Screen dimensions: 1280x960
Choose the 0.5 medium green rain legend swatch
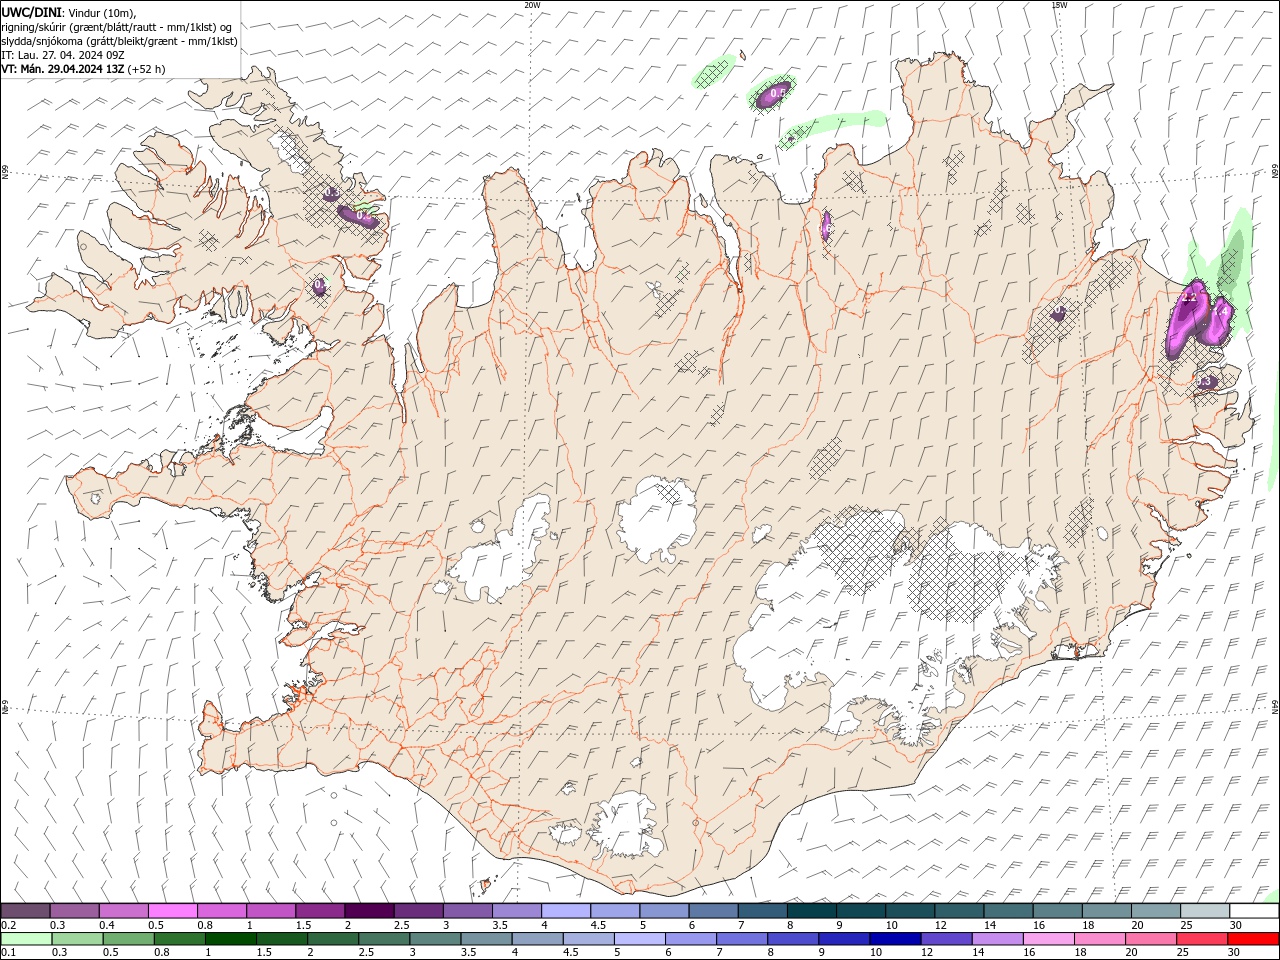[128, 939]
